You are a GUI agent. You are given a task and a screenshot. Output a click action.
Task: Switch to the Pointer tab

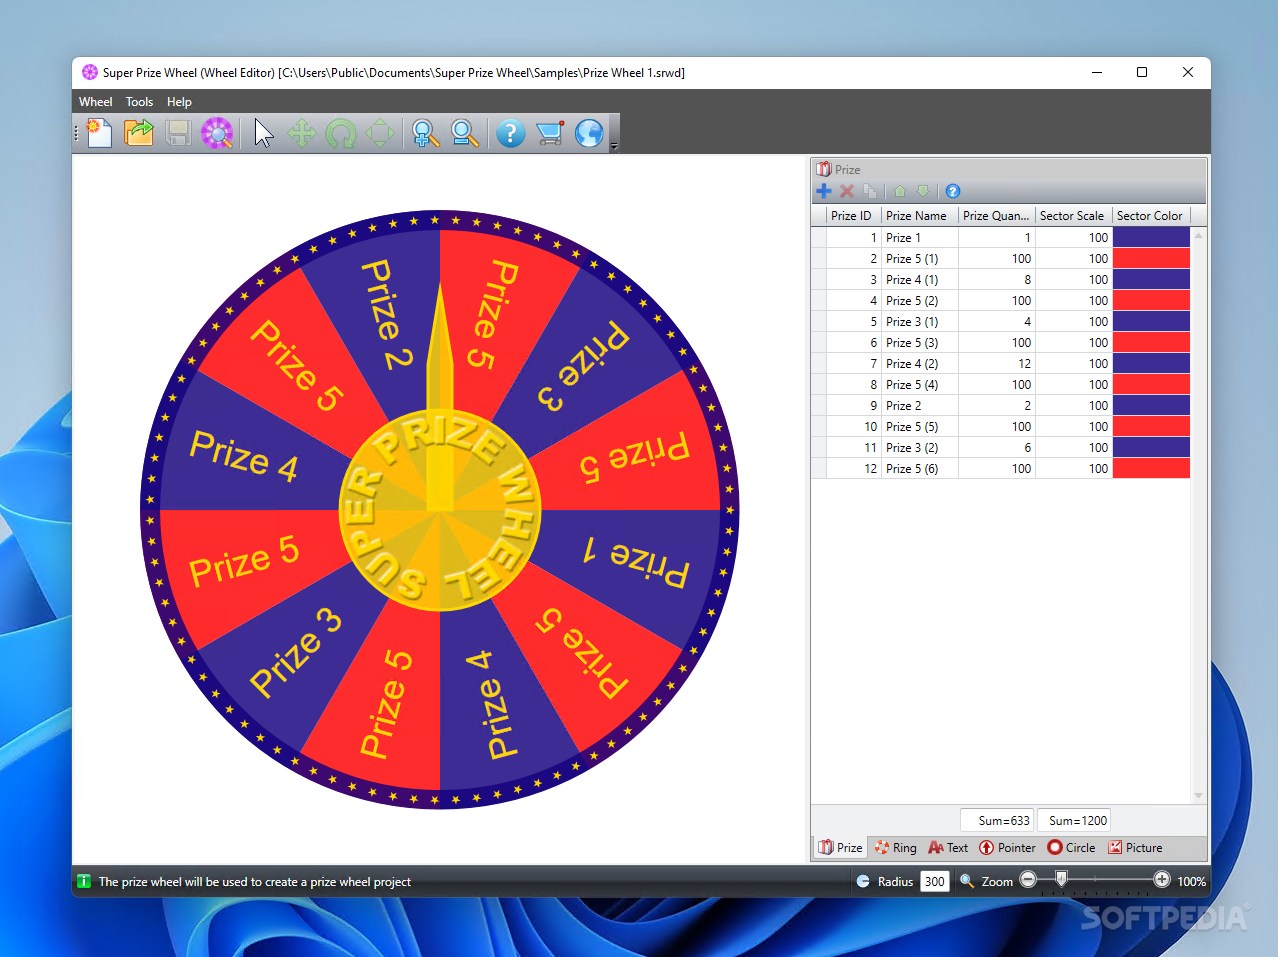[x=1007, y=848]
